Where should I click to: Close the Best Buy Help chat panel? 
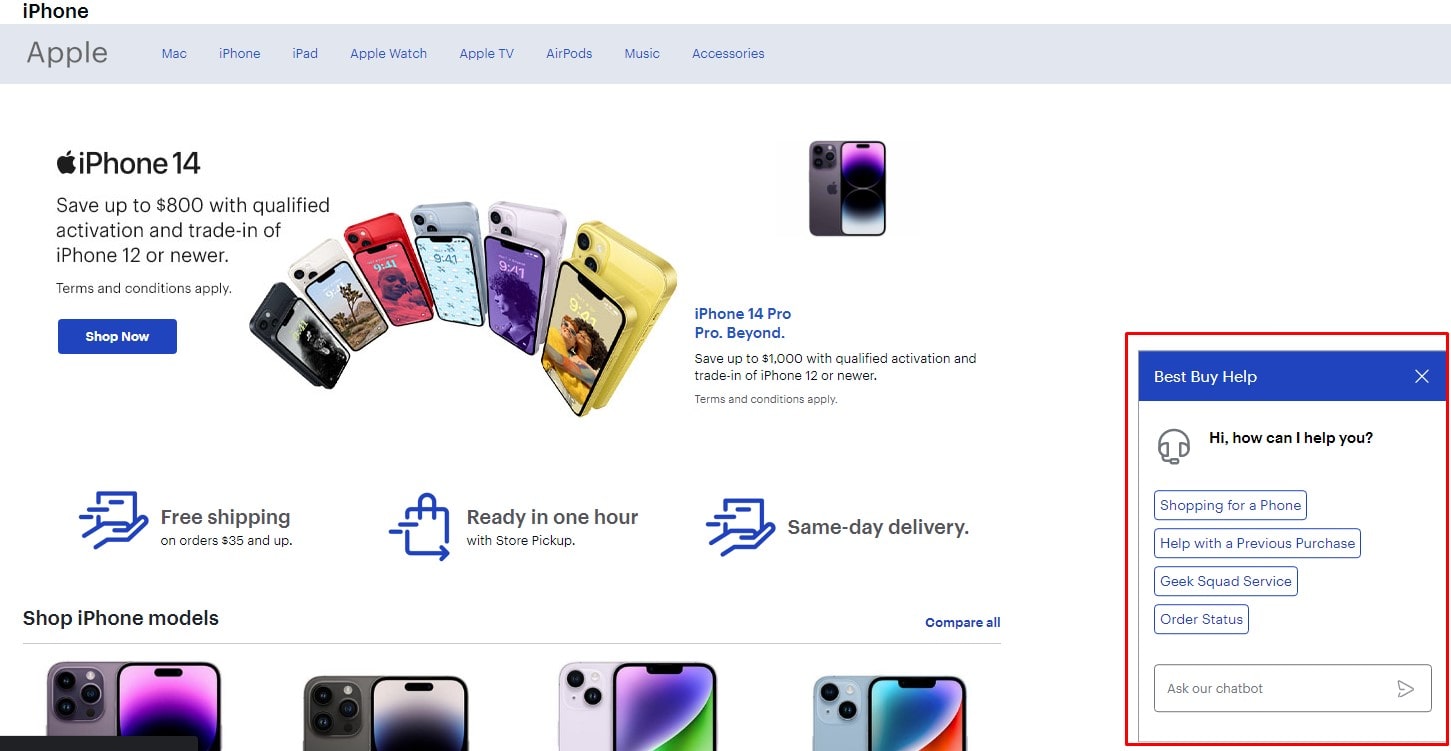(x=1422, y=376)
